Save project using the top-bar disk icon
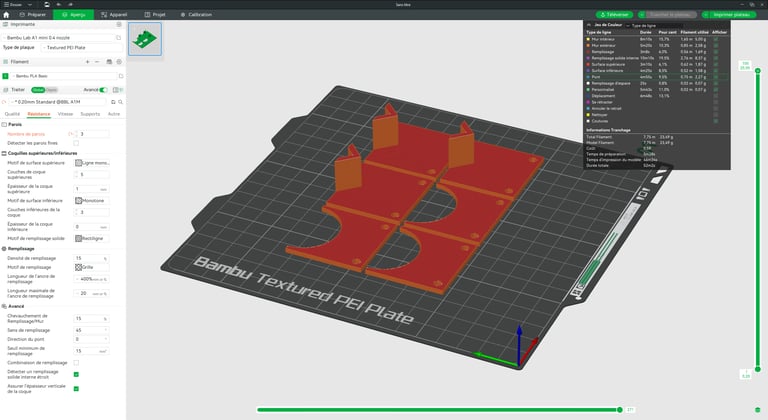 pos(47,4)
